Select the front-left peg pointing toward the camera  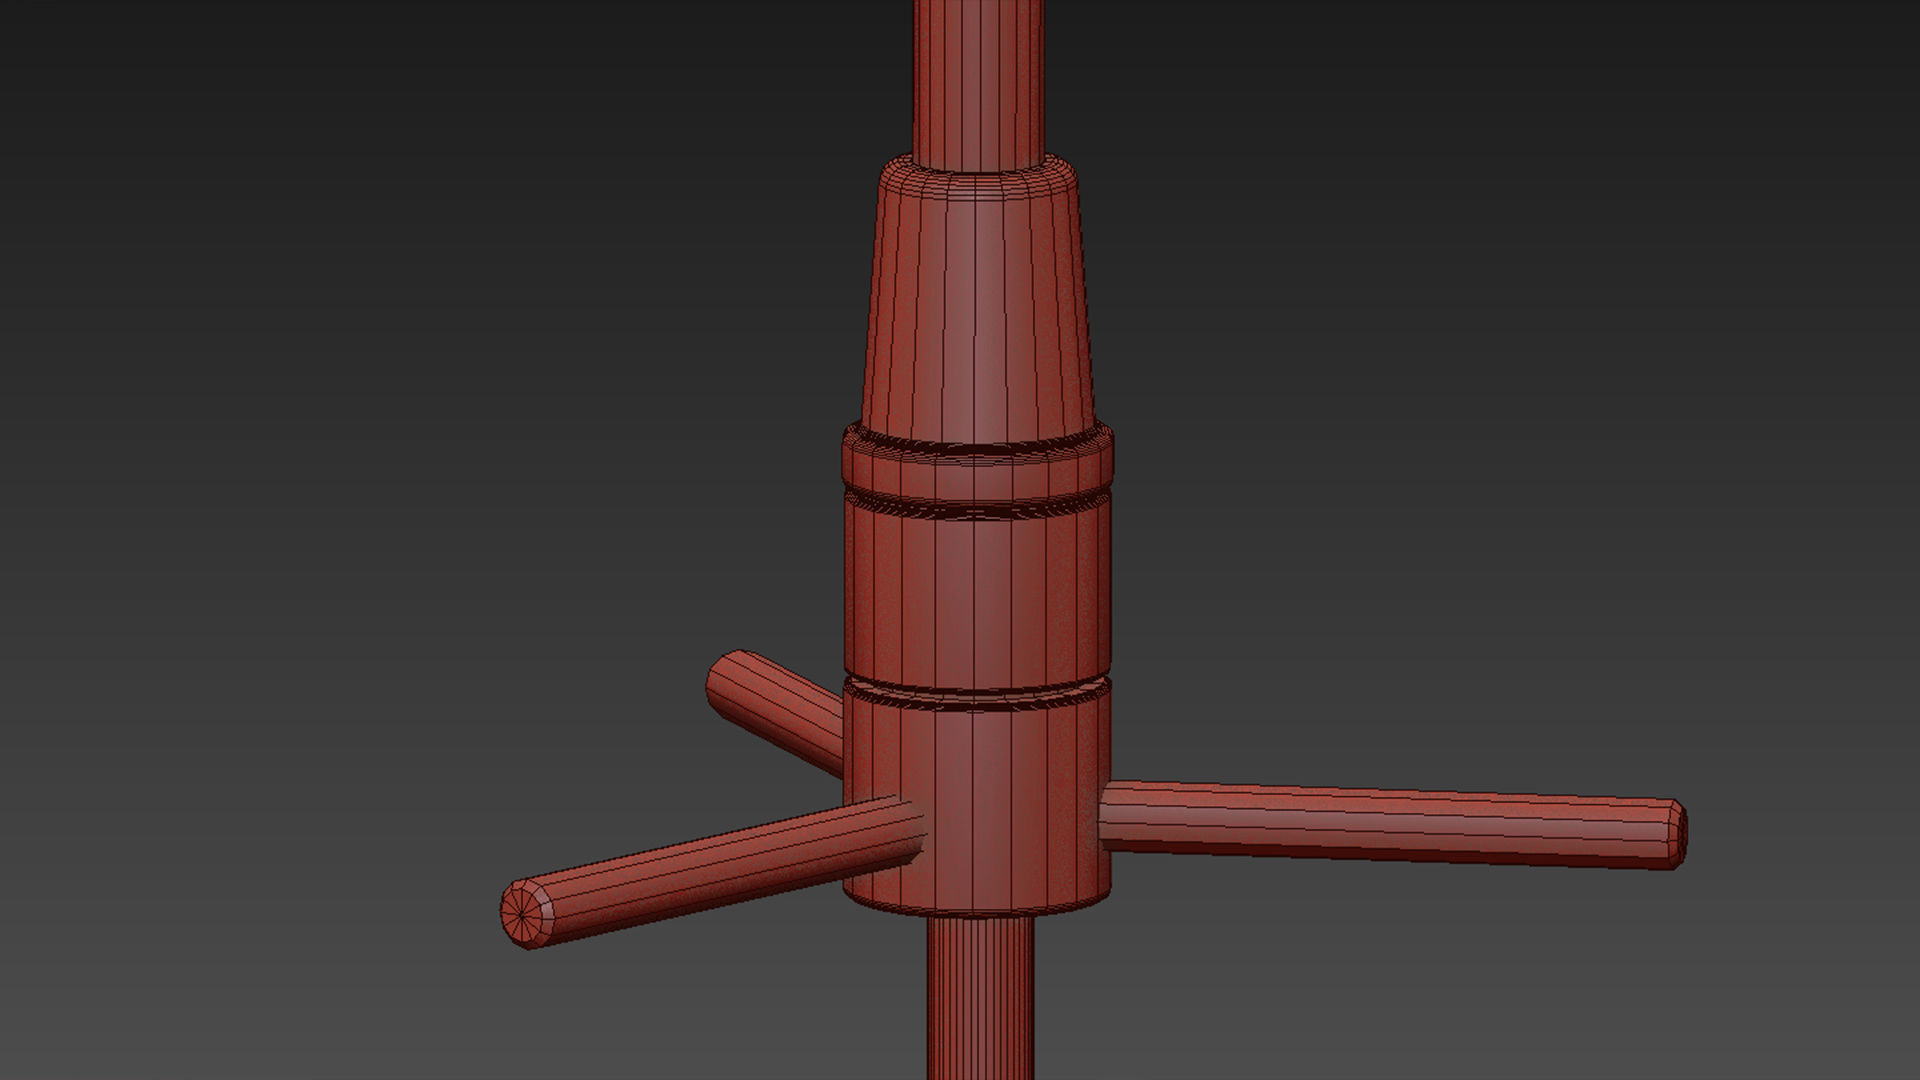click(x=713, y=871)
